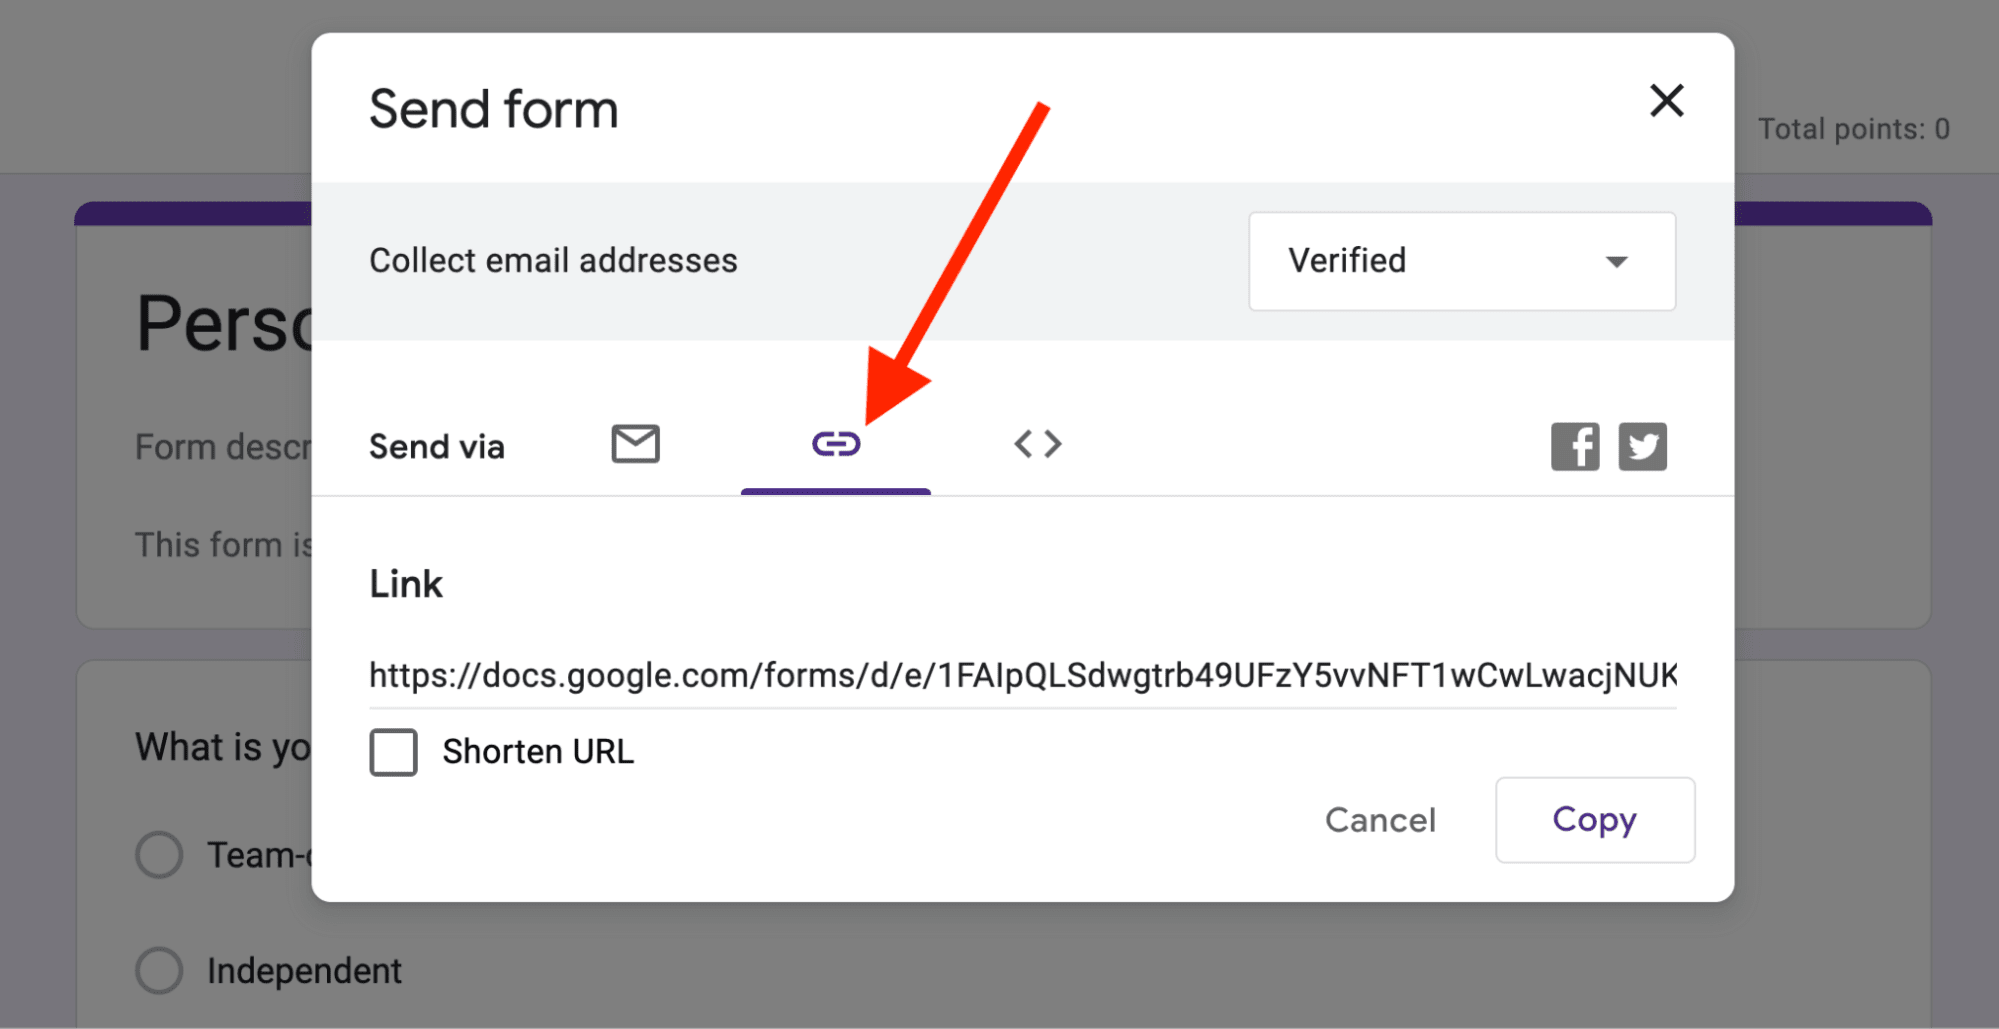Image resolution: width=1999 pixels, height=1029 pixels.
Task: Share the form via the Twitter icon
Action: pyautogui.click(x=1643, y=446)
